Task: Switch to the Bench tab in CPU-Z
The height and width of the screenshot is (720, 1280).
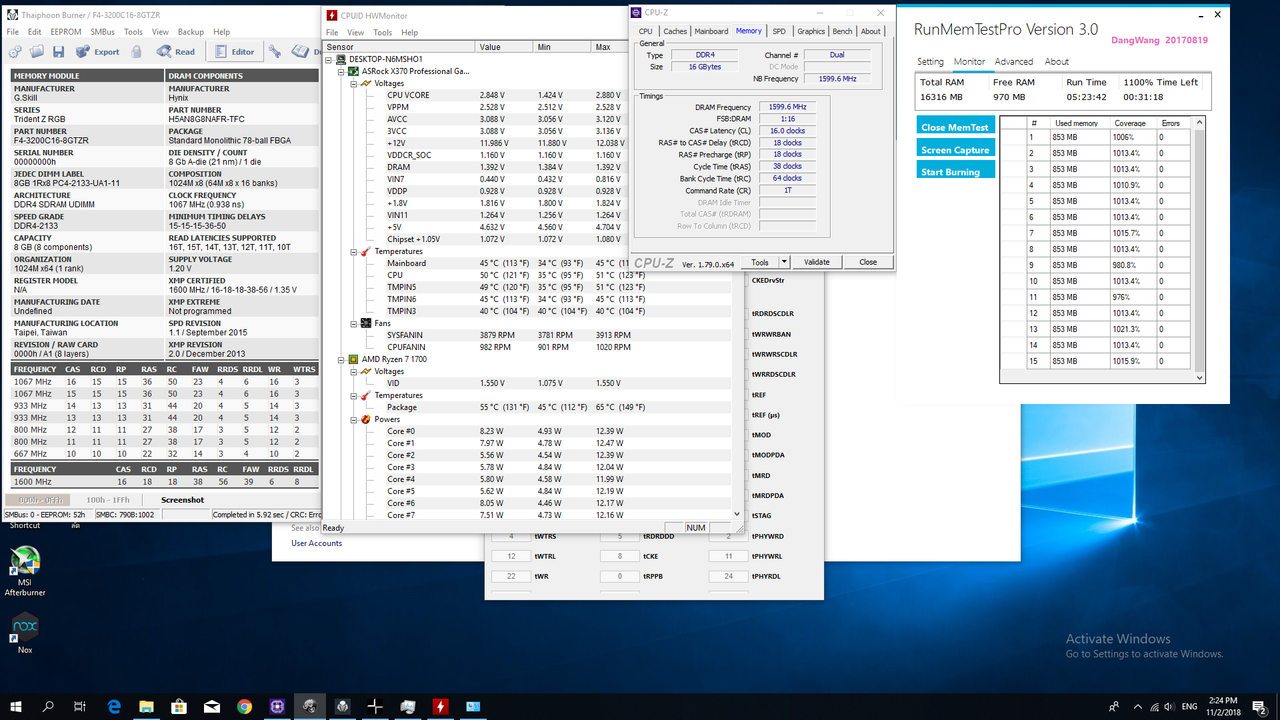Action: point(843,31)
